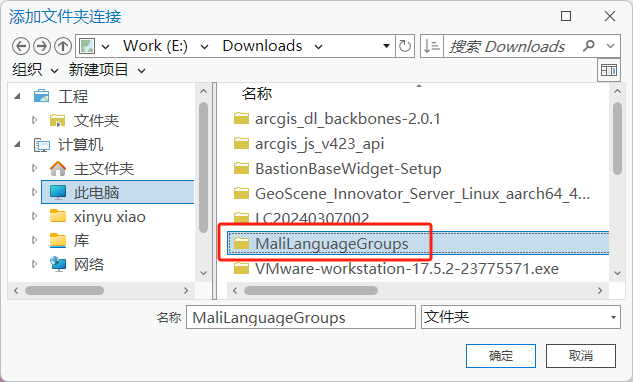The image size is (633, 382).
Task: Click the tree pane vertical scrollbar thumb
Action: [203, 167]
